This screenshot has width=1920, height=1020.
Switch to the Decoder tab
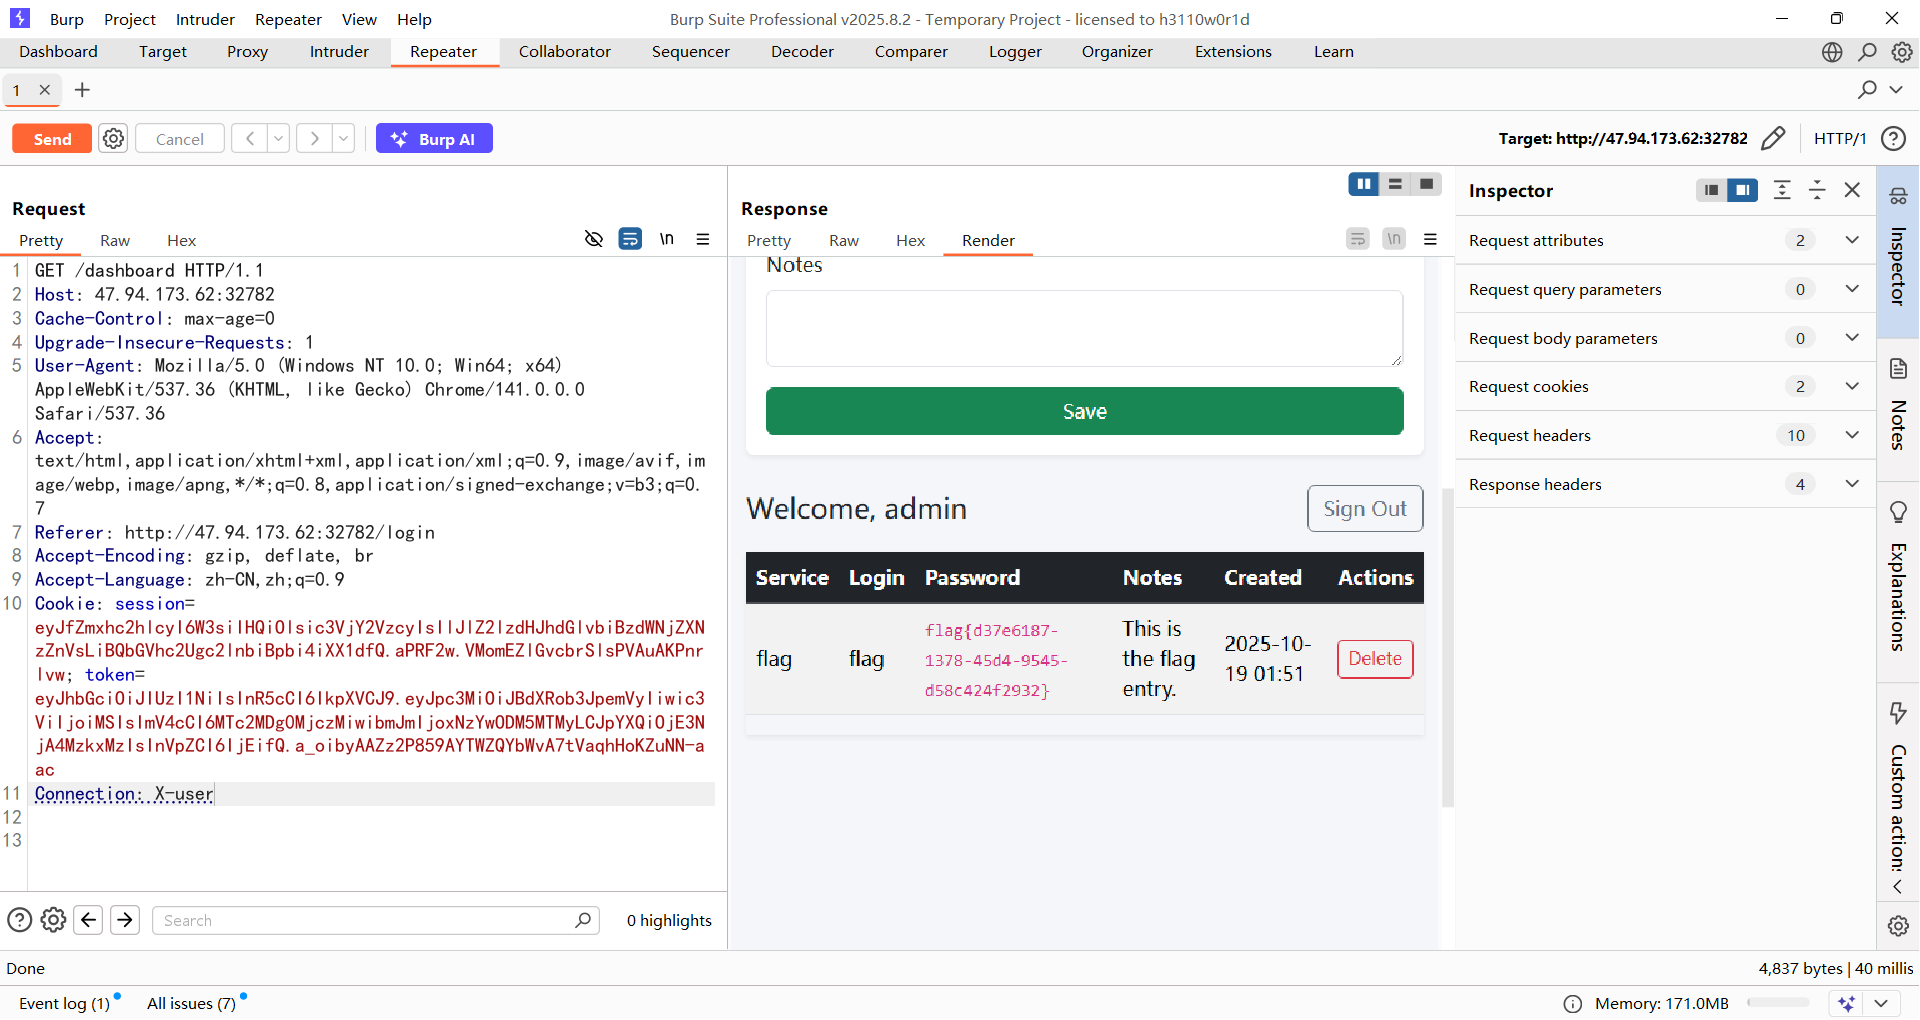tap(802, 52)
